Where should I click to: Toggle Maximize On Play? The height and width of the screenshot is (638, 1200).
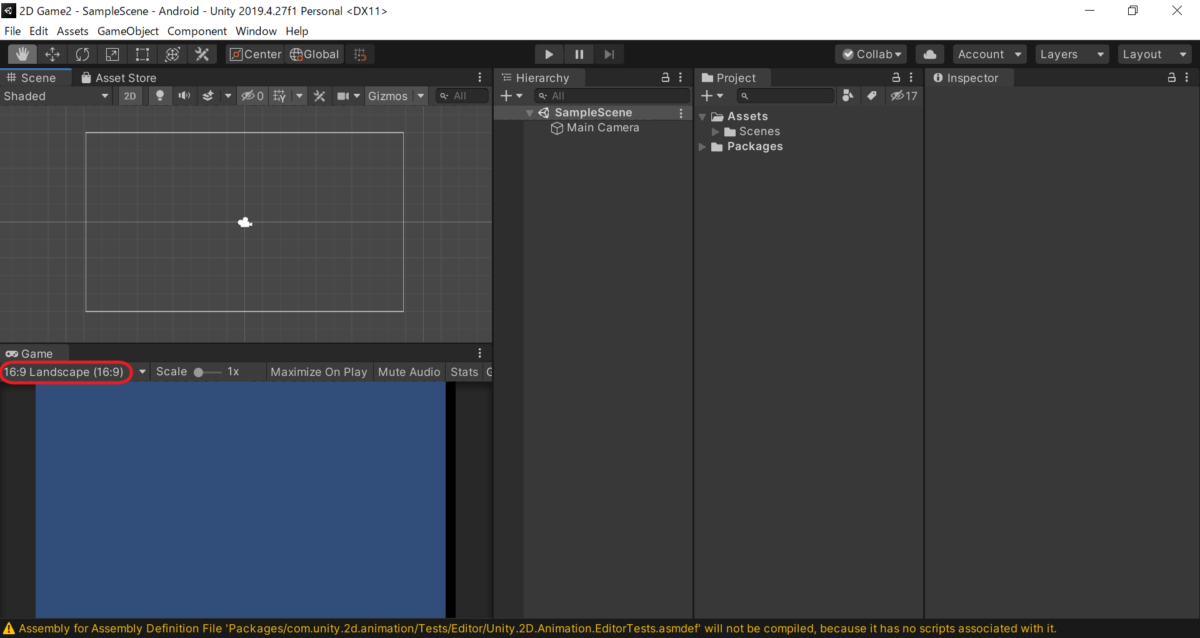tap(319, 372)
